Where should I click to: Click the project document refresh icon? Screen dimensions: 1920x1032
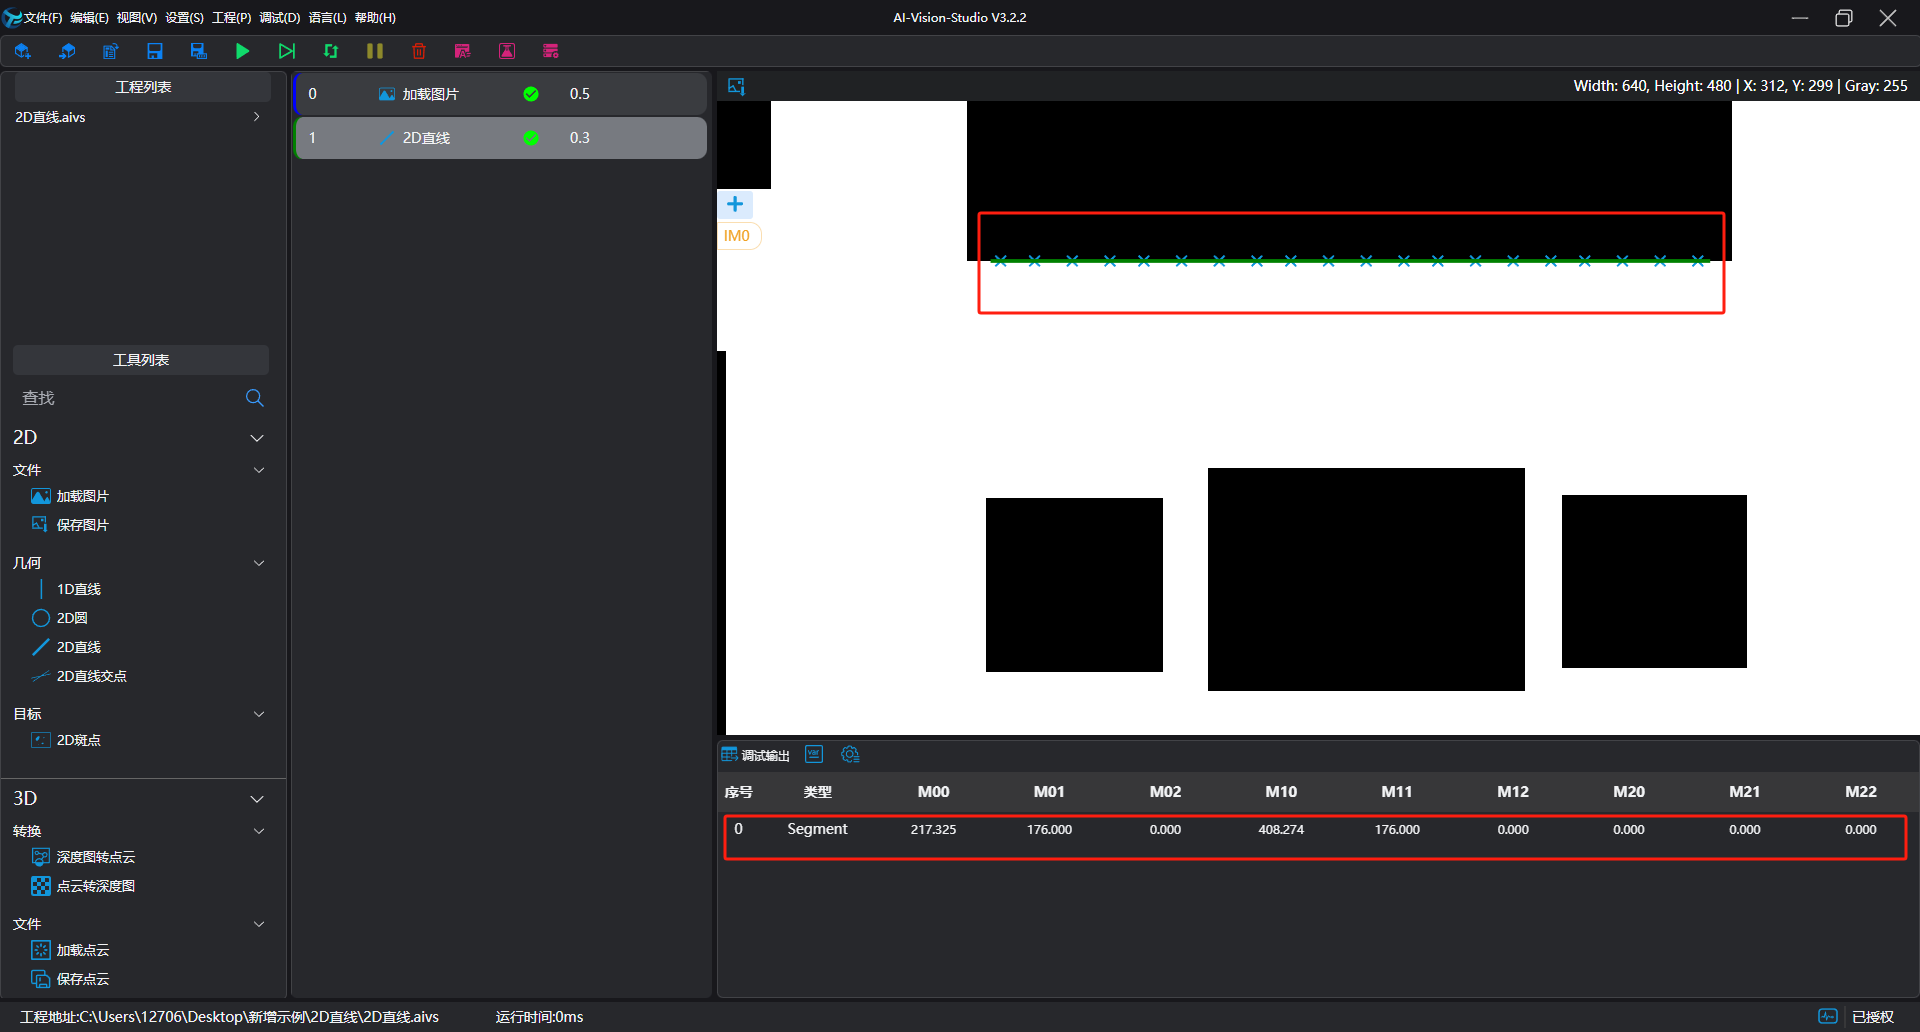111,51
